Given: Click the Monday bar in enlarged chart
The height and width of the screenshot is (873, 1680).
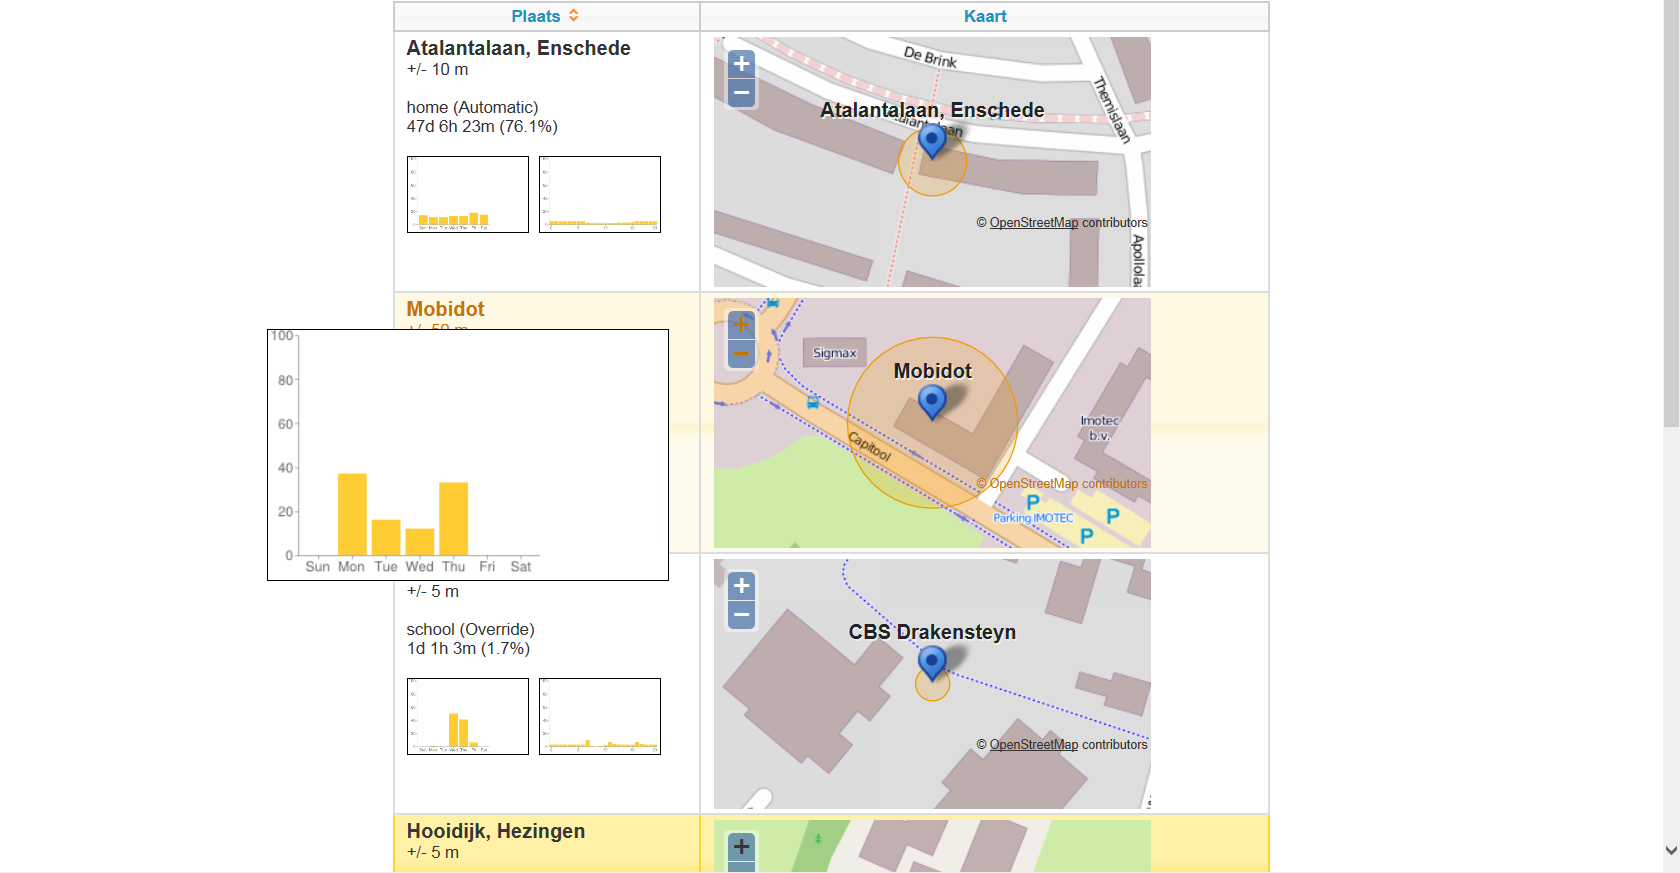Looking at the screenshot, I should [x=352, y=514].
